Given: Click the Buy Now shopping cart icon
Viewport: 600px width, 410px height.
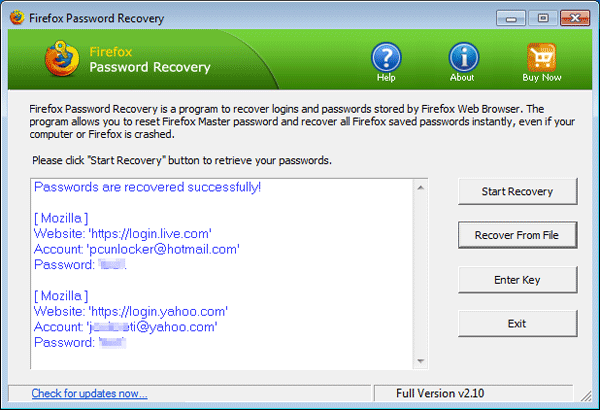Looking at the screenshot, I should point(539,58).
